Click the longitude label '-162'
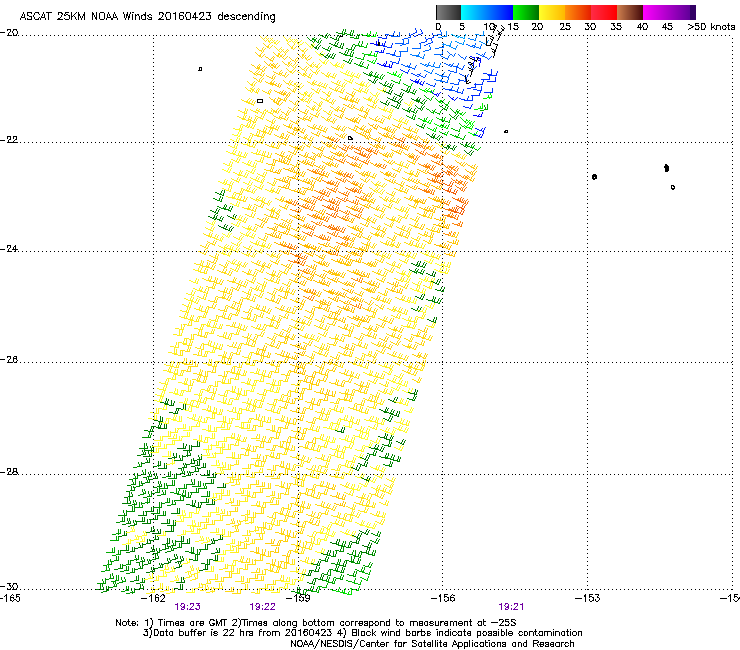The width and height of the screenshot is (740, 650). coord(154,598)
